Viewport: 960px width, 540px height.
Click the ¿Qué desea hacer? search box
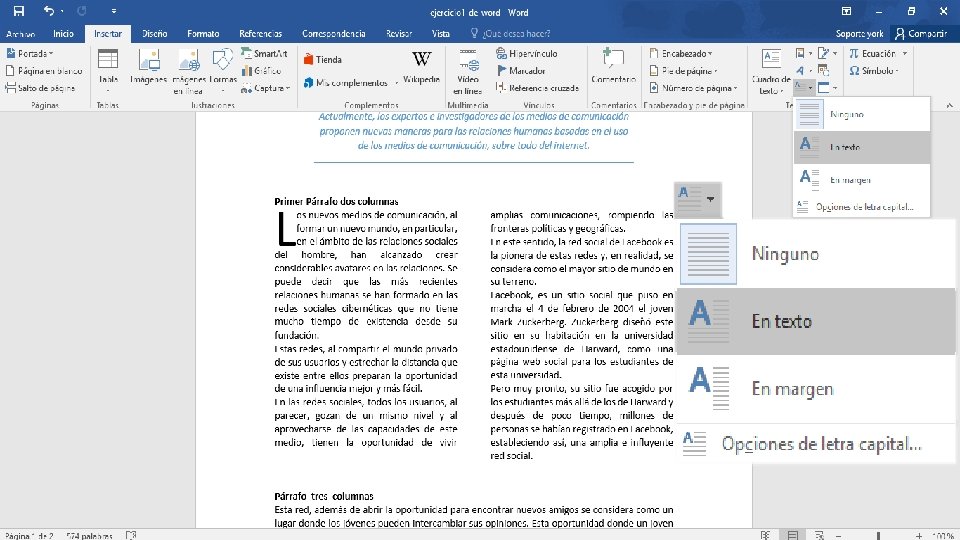[510, 34]
